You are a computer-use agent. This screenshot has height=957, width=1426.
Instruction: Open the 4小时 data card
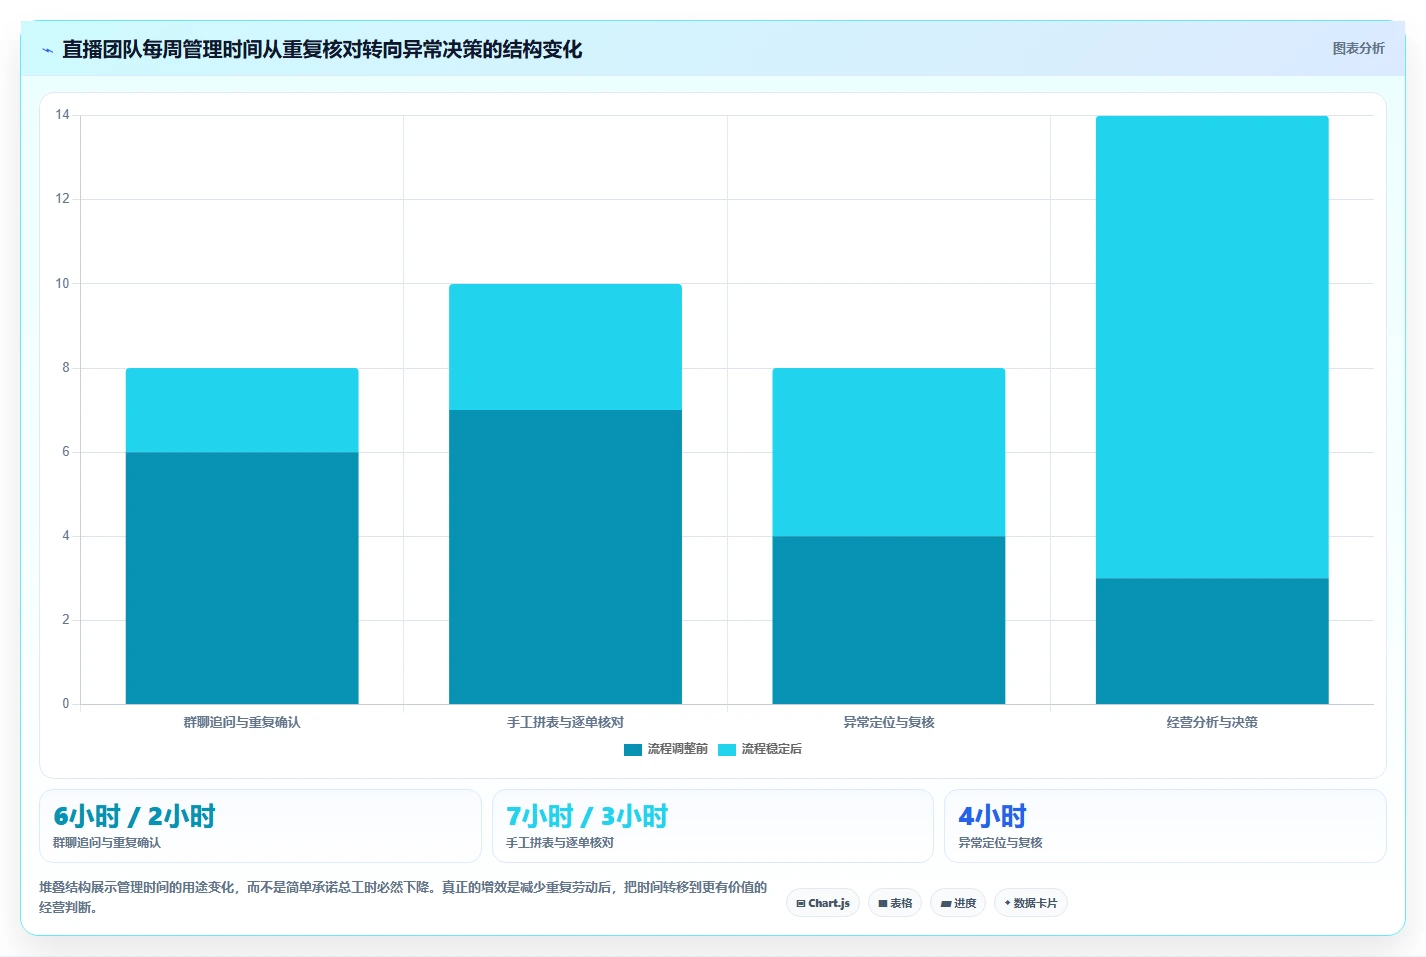[x=1165, y=826]
